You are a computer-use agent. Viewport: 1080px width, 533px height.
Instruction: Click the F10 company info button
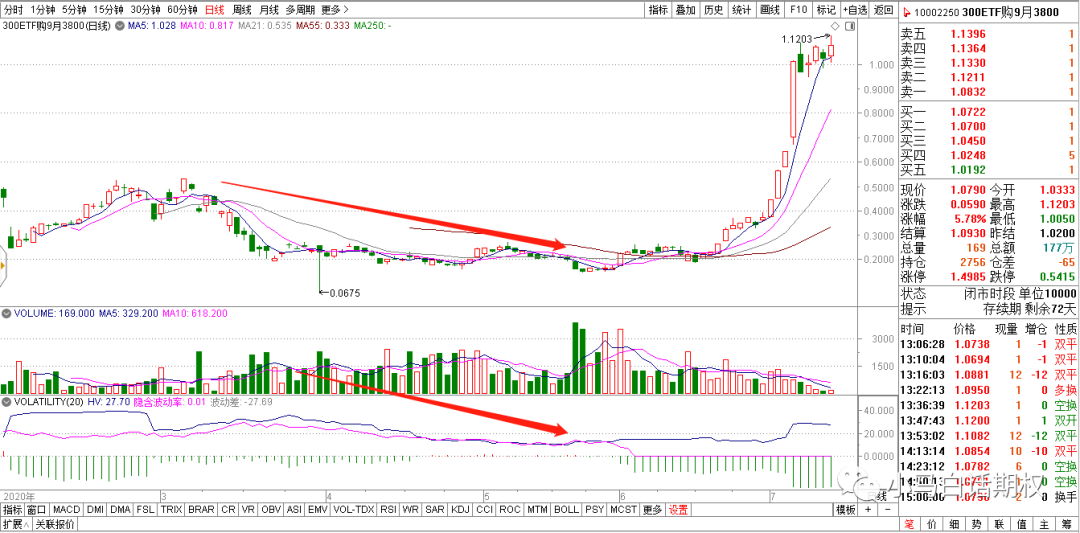(798, 9)
